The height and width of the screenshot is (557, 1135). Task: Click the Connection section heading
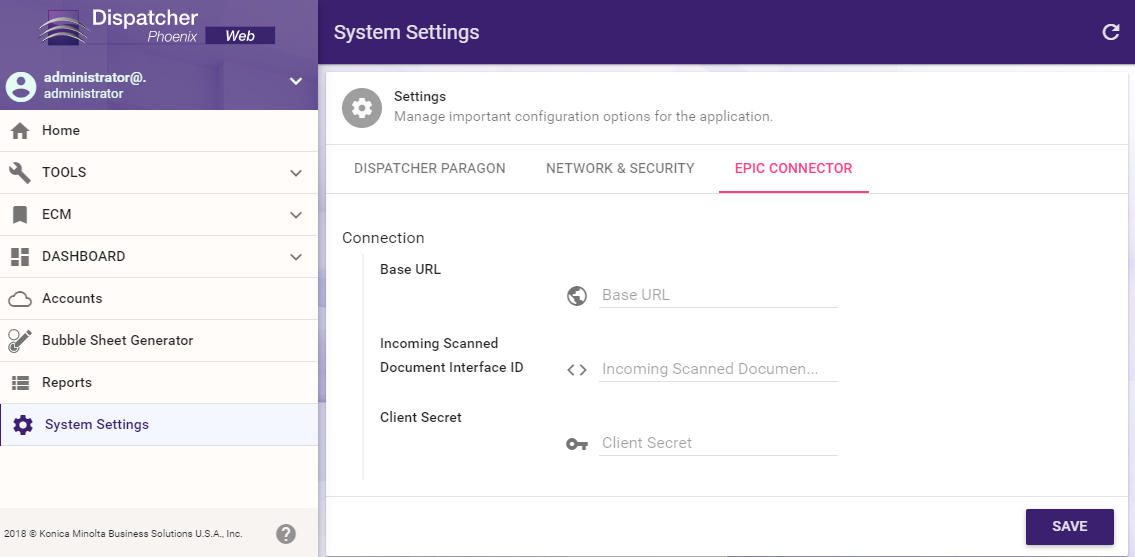pos(383,238)
